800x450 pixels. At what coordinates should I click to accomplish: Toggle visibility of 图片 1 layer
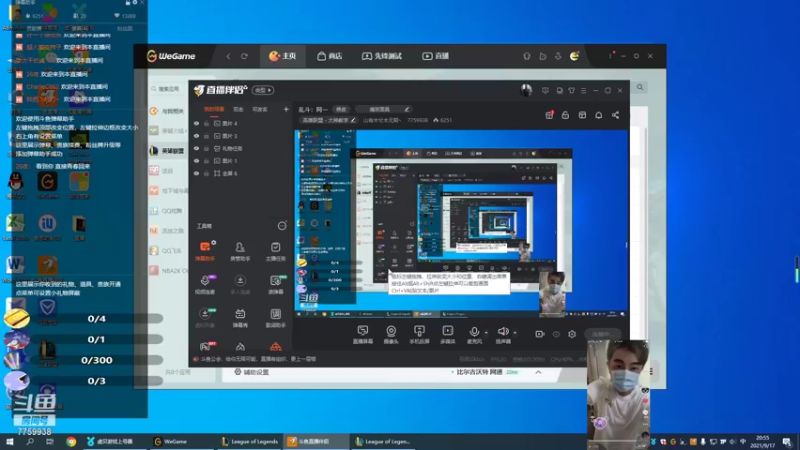click(x=196, y=161)
